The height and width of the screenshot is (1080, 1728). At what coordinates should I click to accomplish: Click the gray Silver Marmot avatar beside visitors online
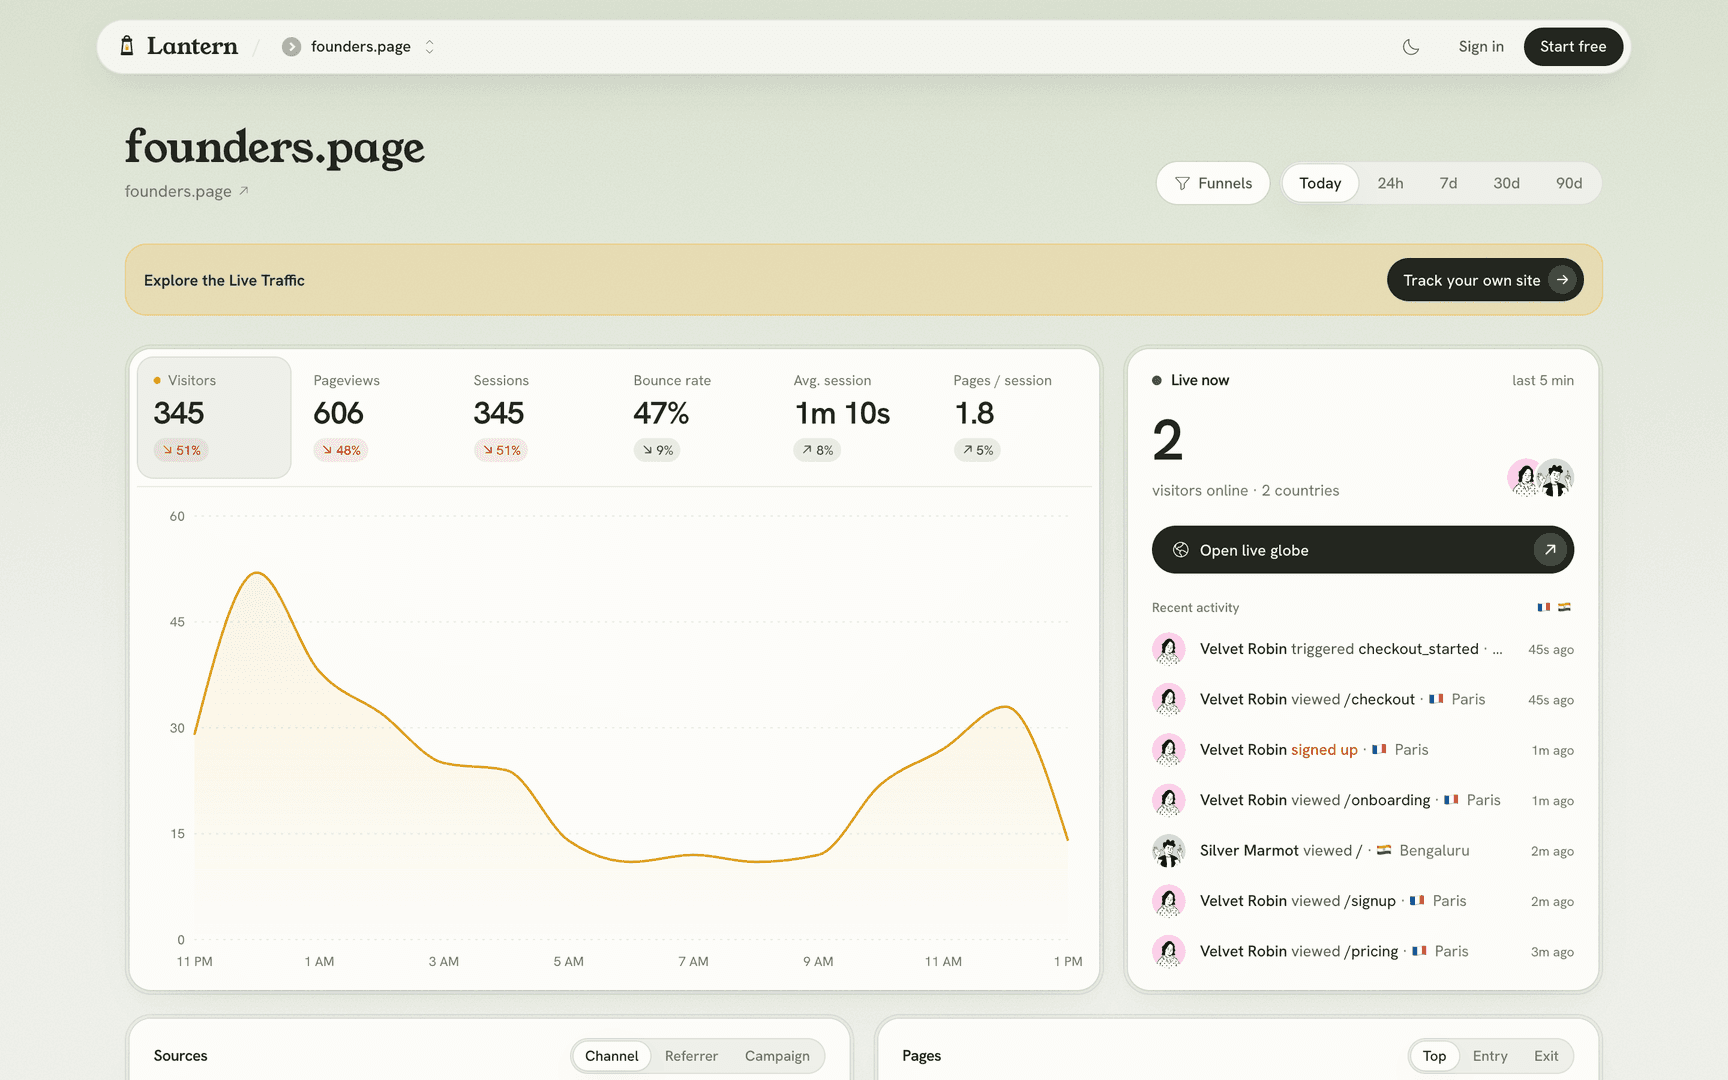[x=1556, y=478]
